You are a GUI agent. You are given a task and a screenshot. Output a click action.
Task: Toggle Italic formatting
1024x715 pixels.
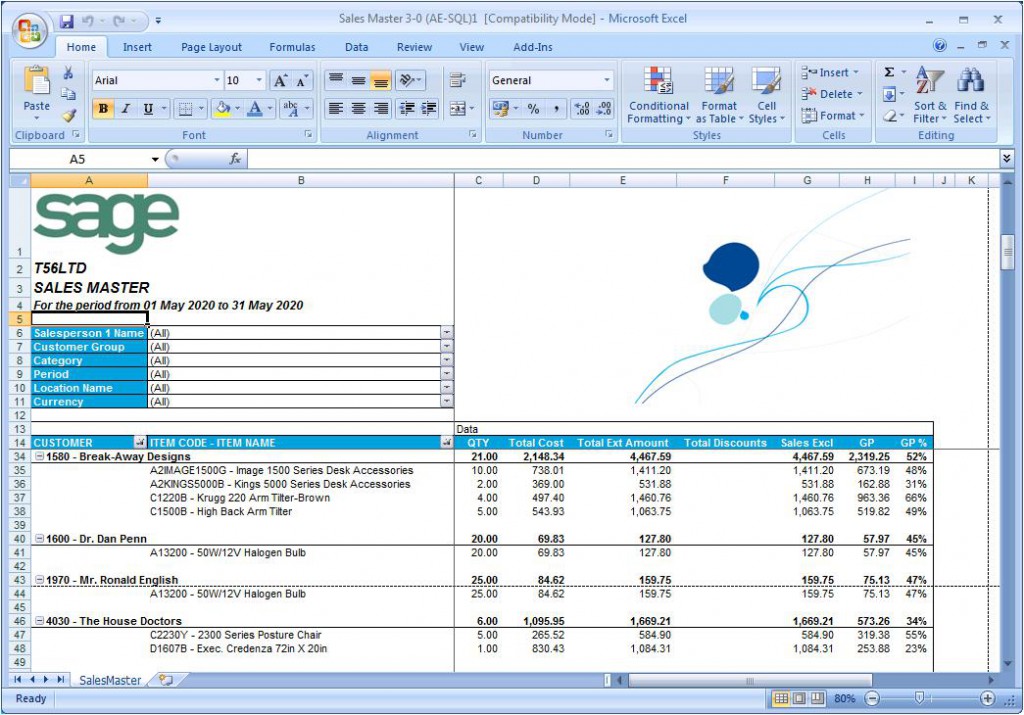click(126, 109)
